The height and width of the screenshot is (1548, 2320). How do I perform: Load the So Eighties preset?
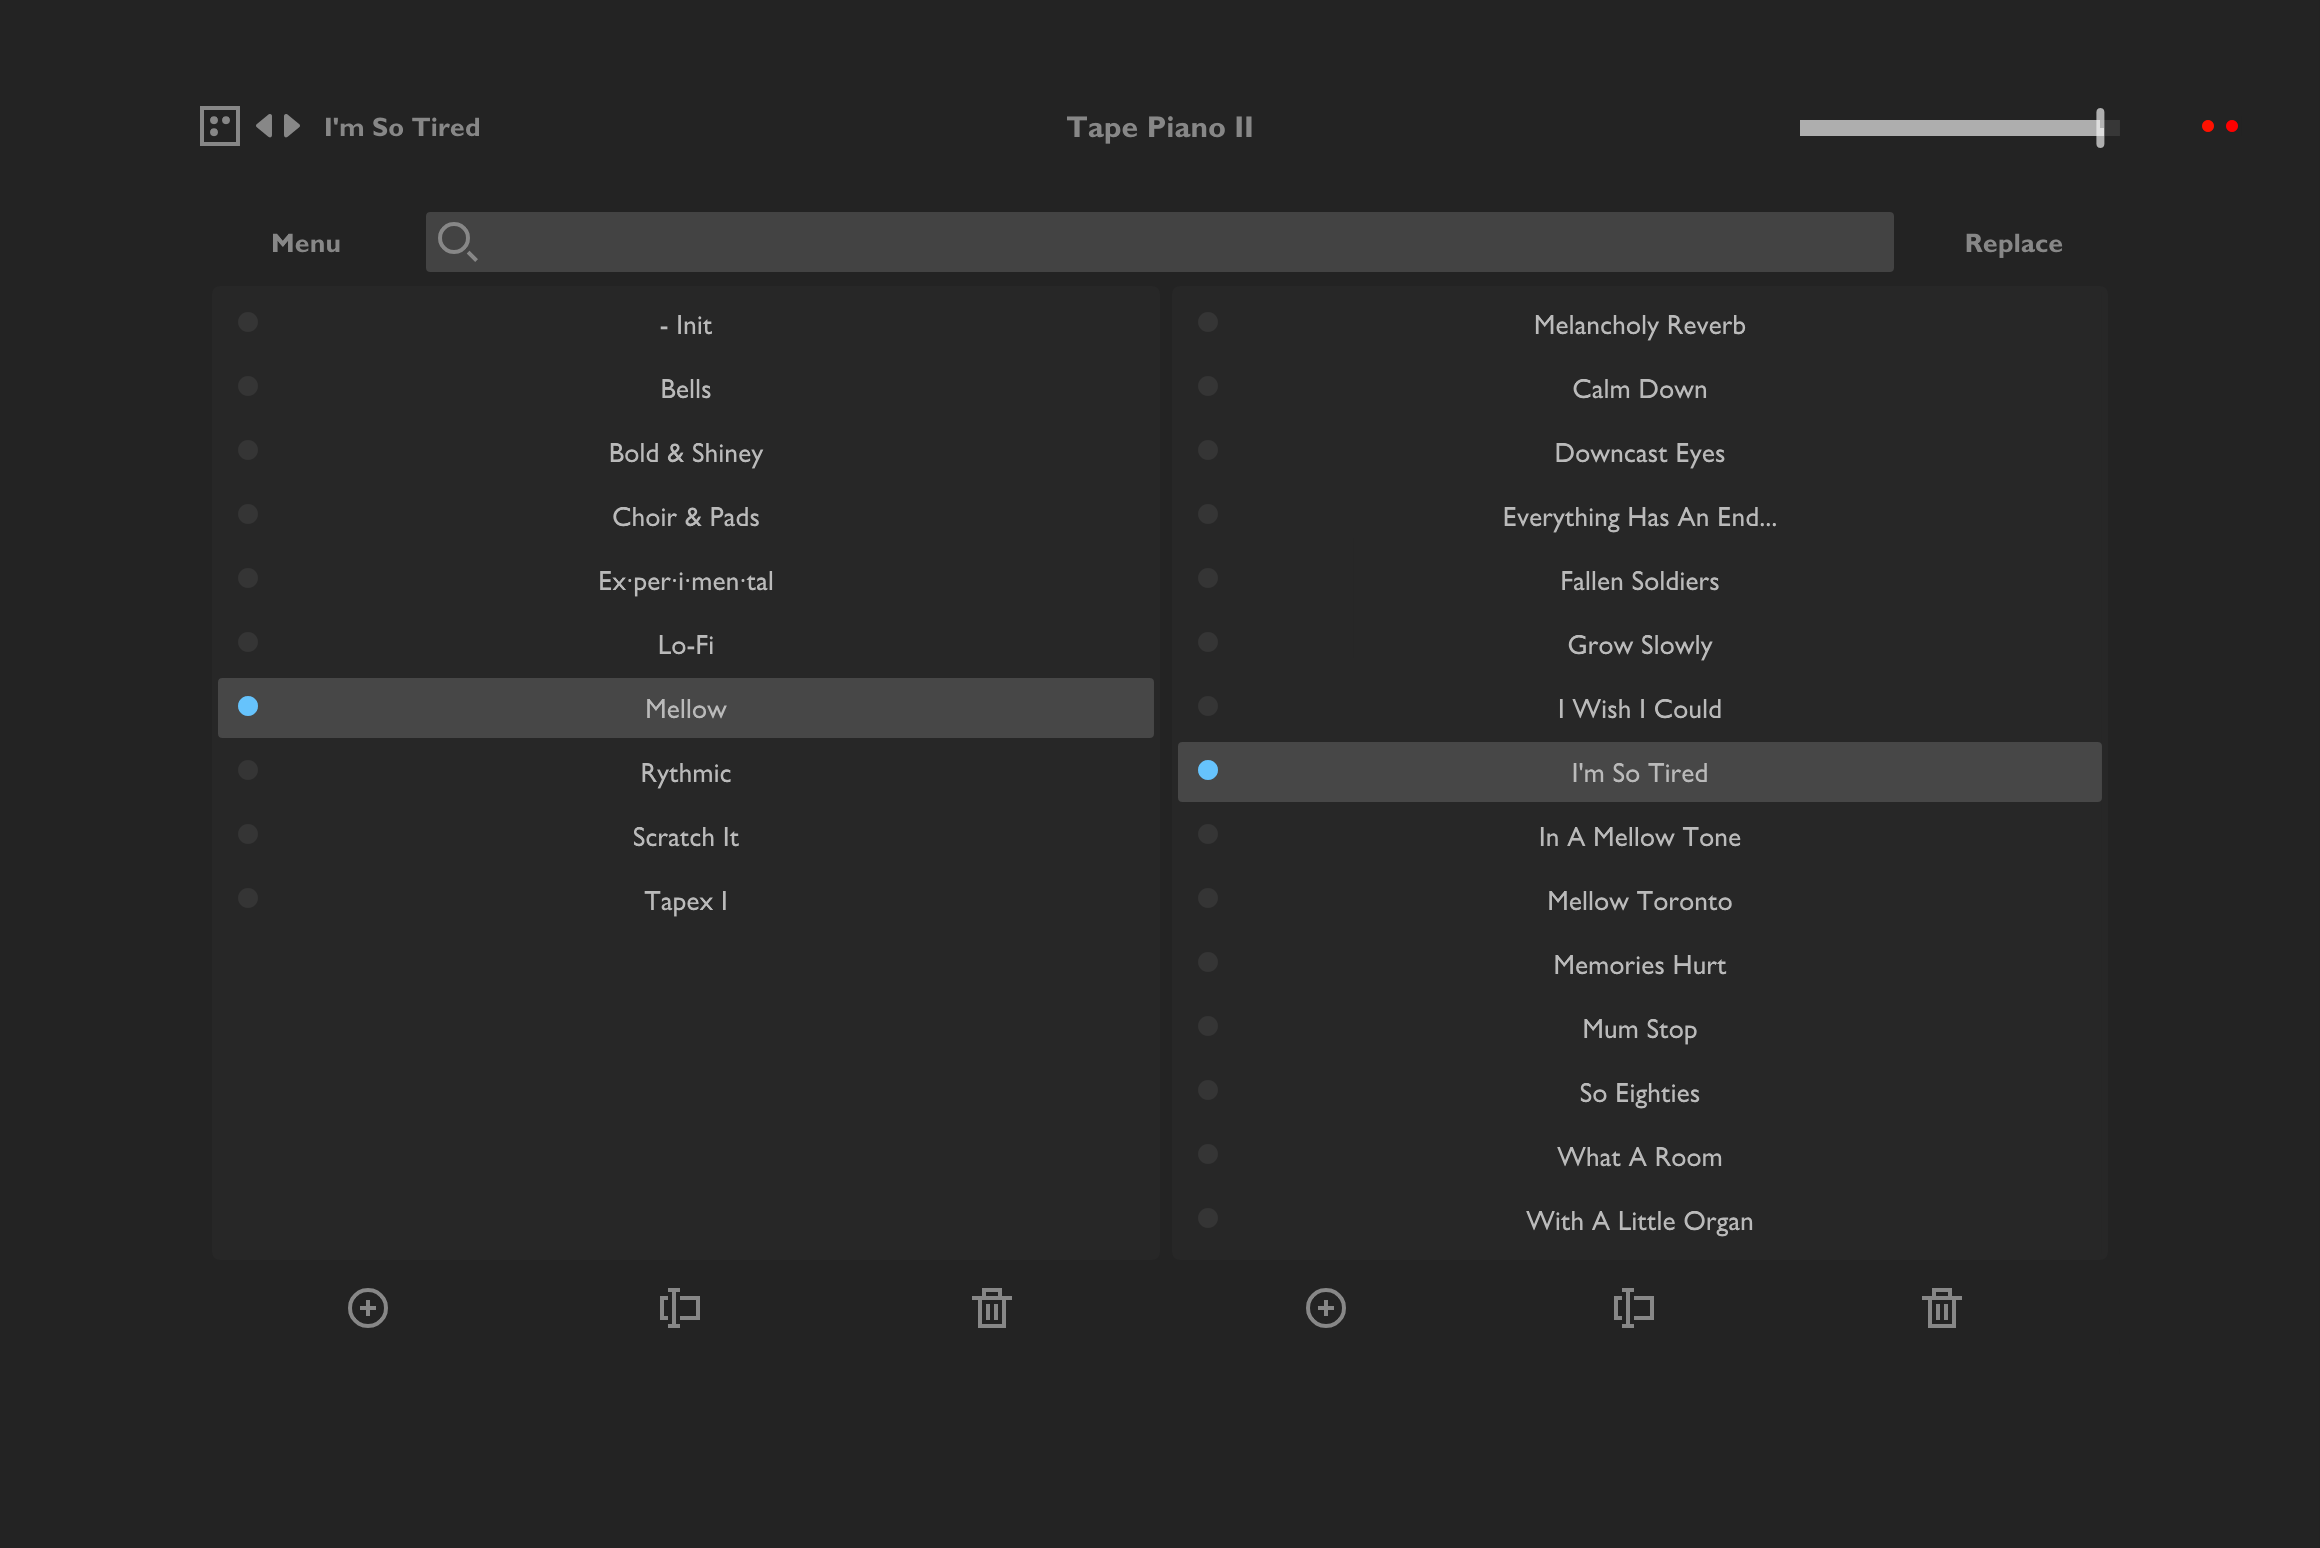[x=1640, y=1092]
